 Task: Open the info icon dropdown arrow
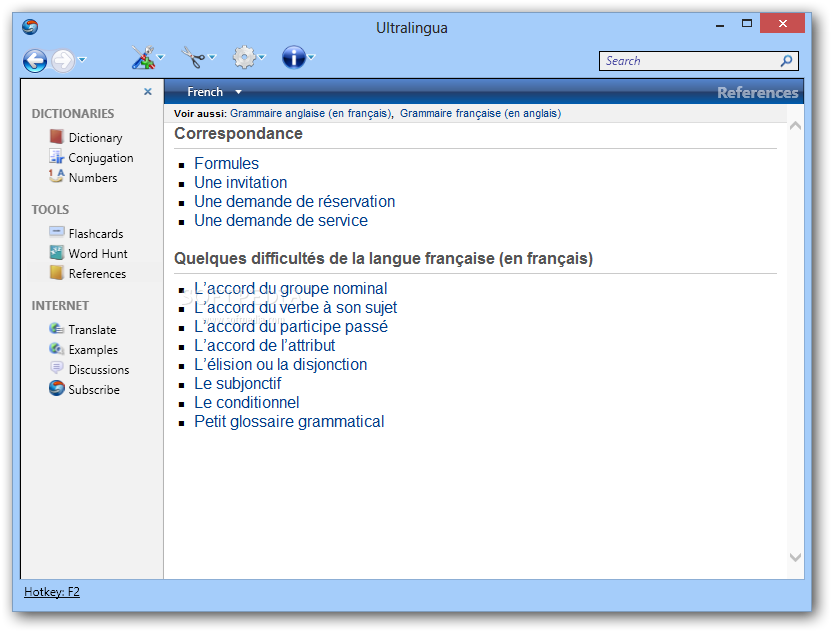(x=311, y=57)
